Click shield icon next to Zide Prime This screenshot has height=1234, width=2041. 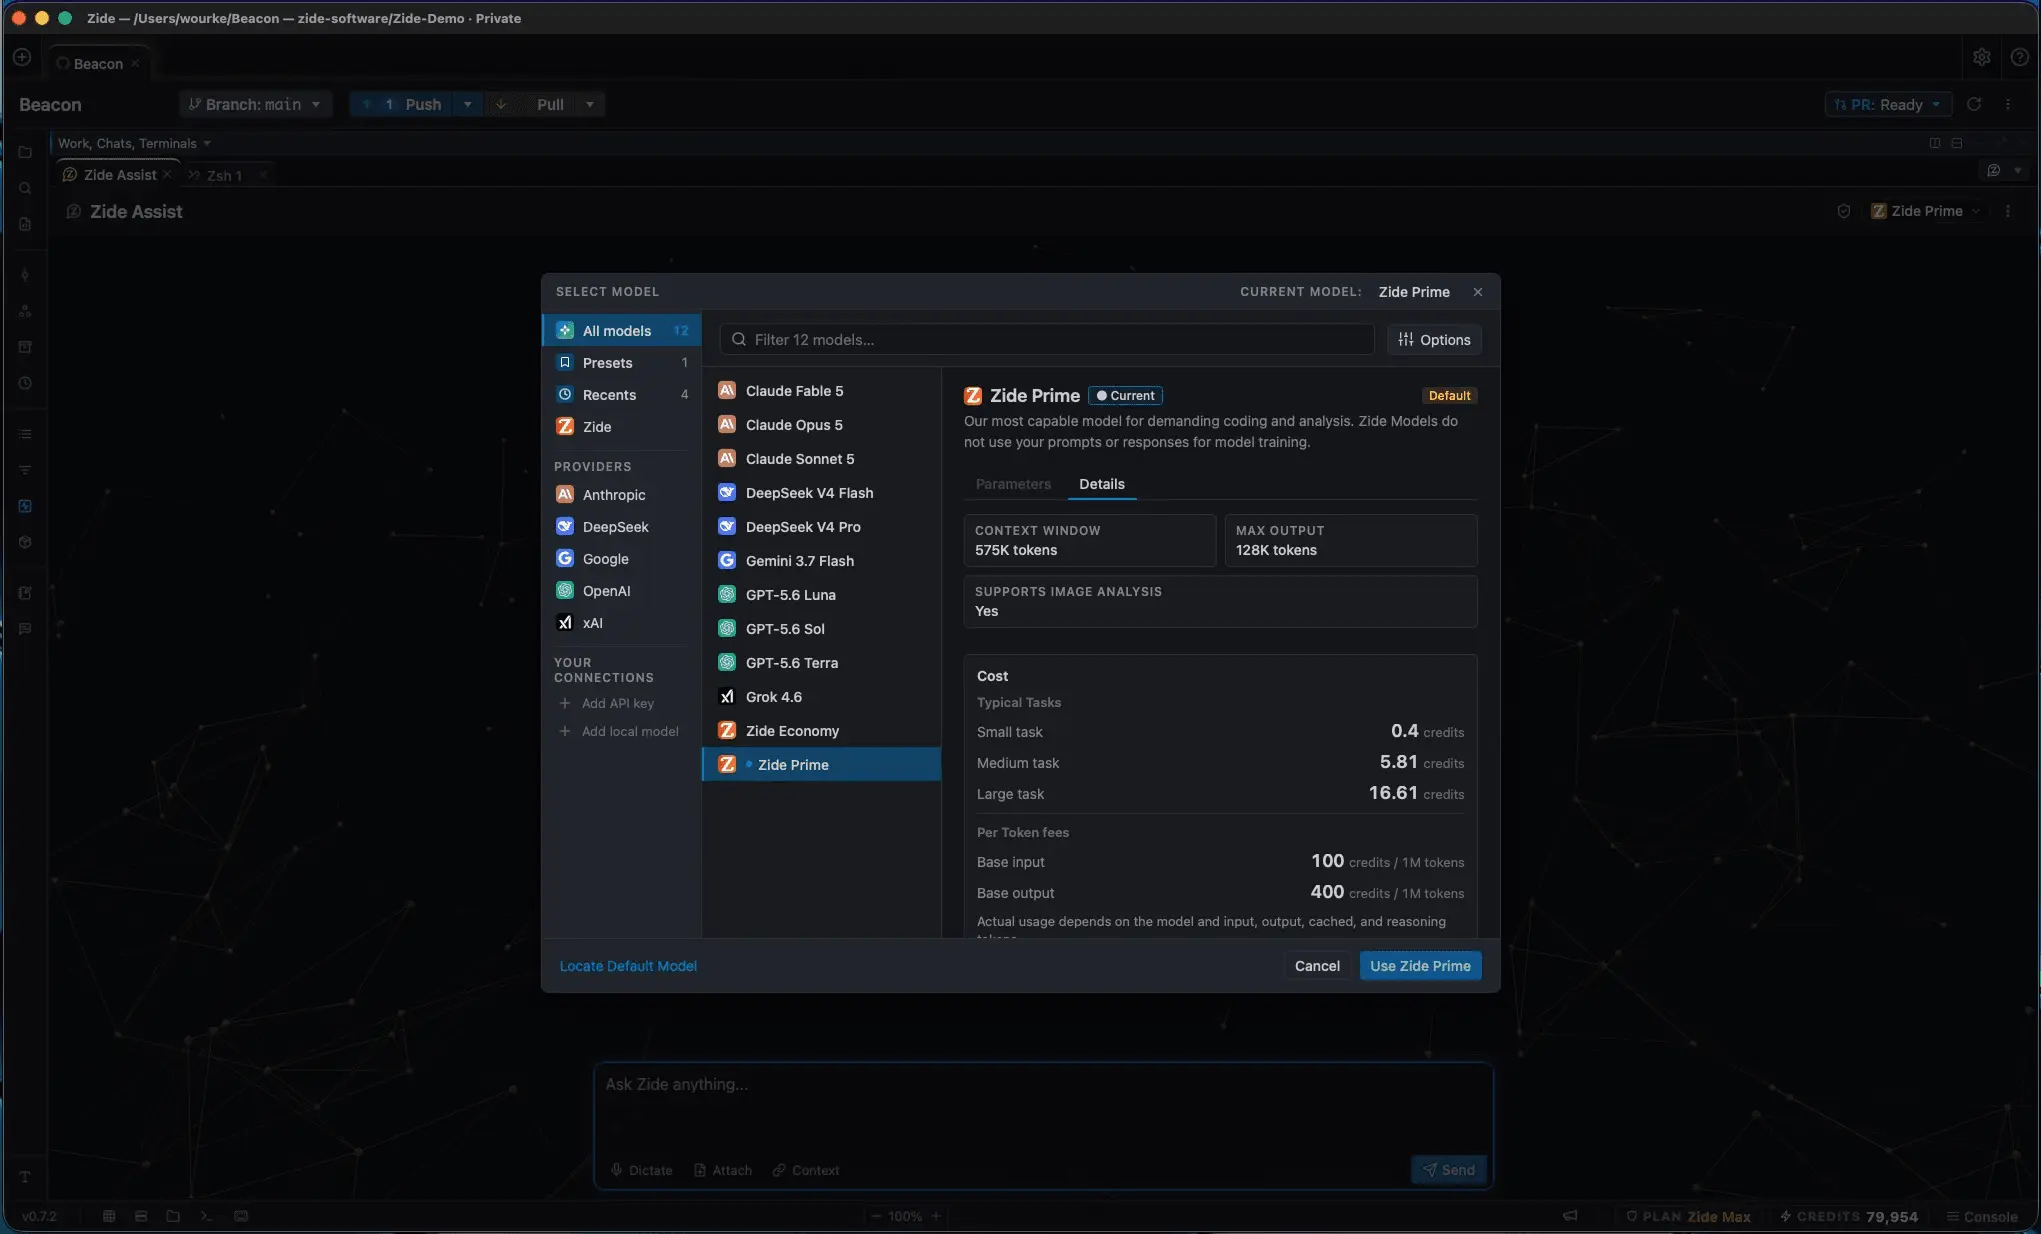click(x=1844, y=211)
